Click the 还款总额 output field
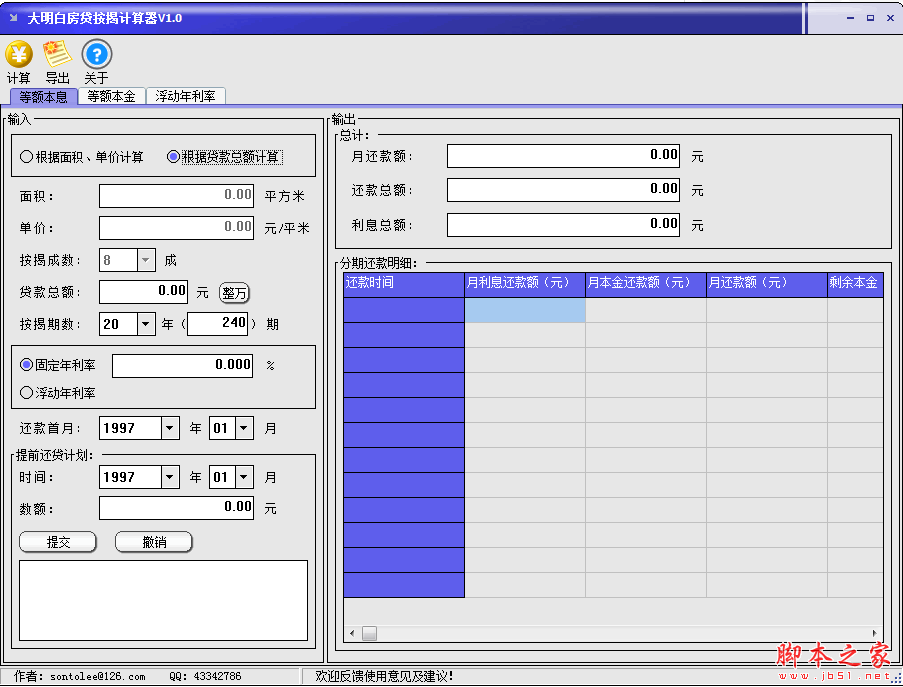The height and width of the screenshot is (687, 903). tap(563, 190)
